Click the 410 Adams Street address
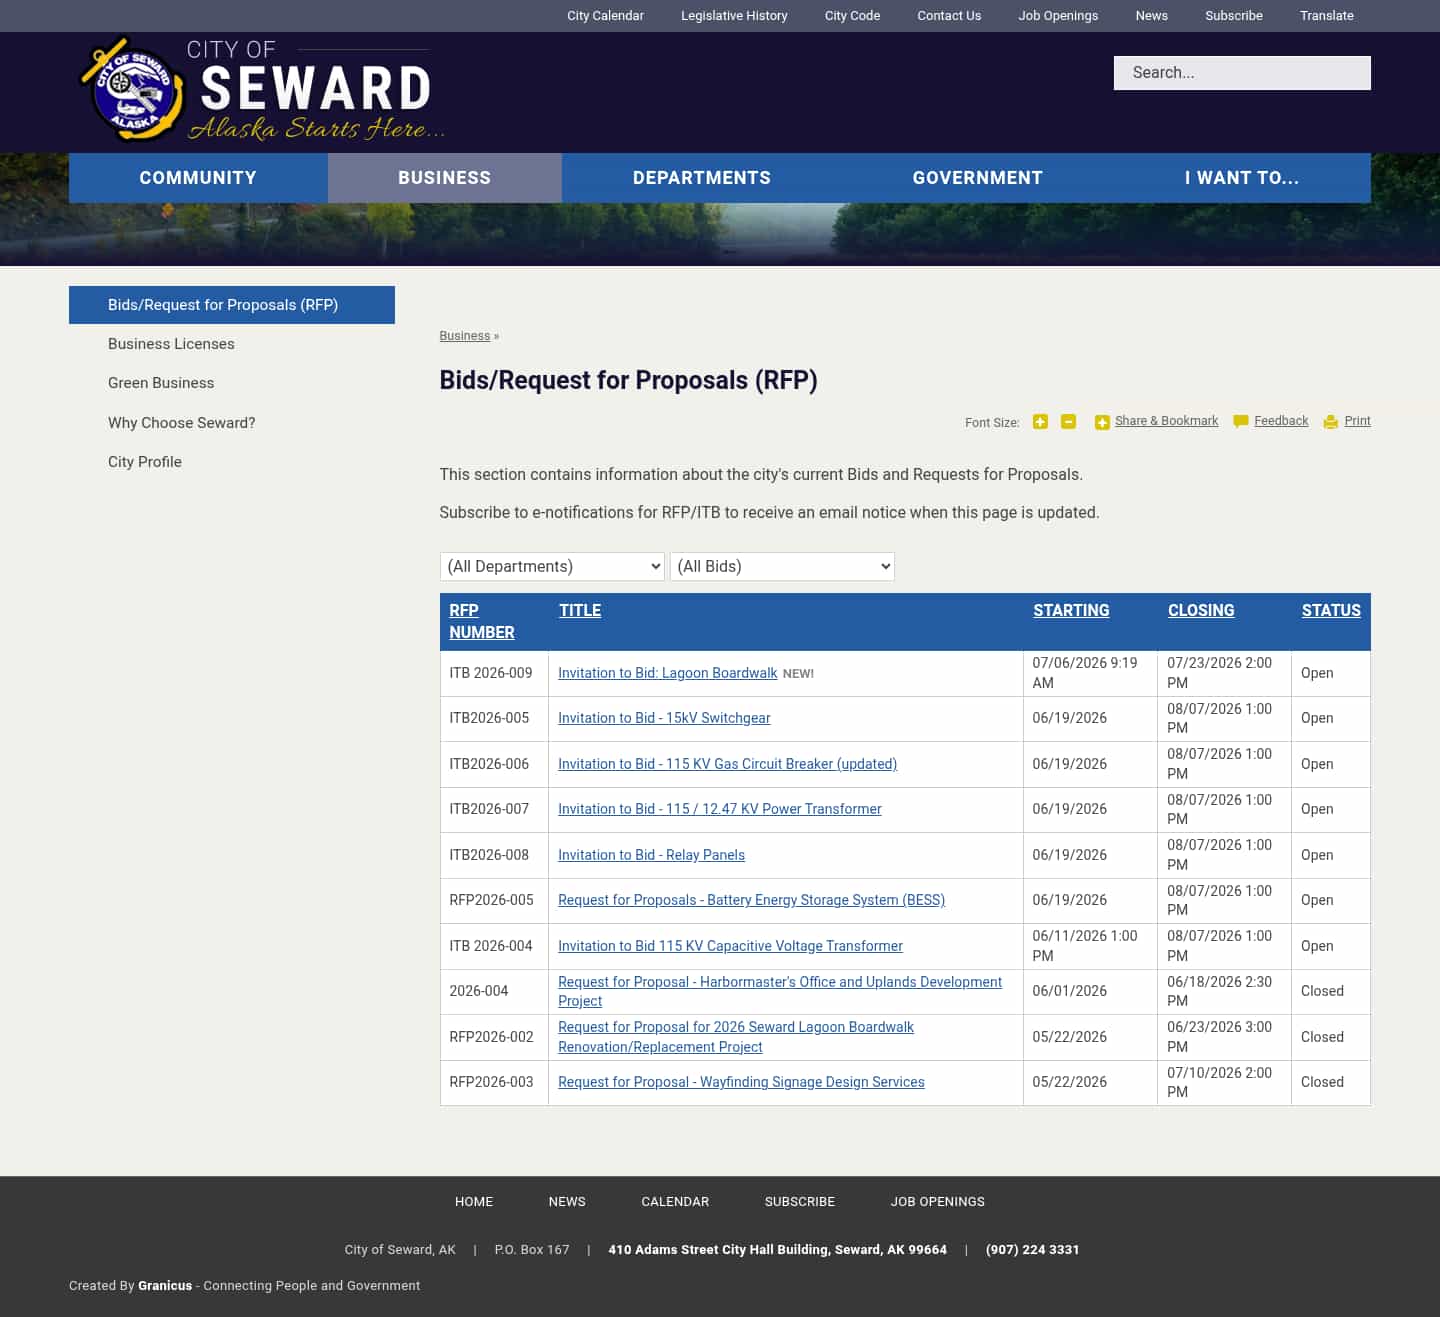This screenshot has width=1440, height=1317. click(x=777, y=1250)
